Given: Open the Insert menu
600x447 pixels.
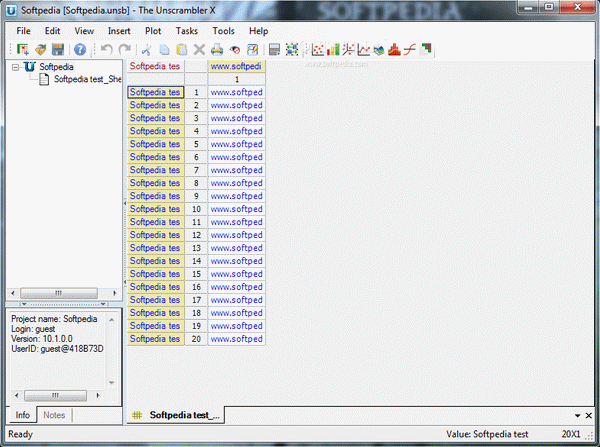Looking at the screenshot, I should 119,31.
